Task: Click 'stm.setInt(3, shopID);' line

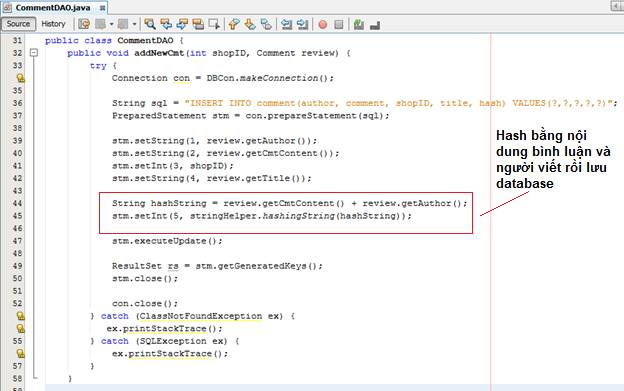Action: (173, 166)
